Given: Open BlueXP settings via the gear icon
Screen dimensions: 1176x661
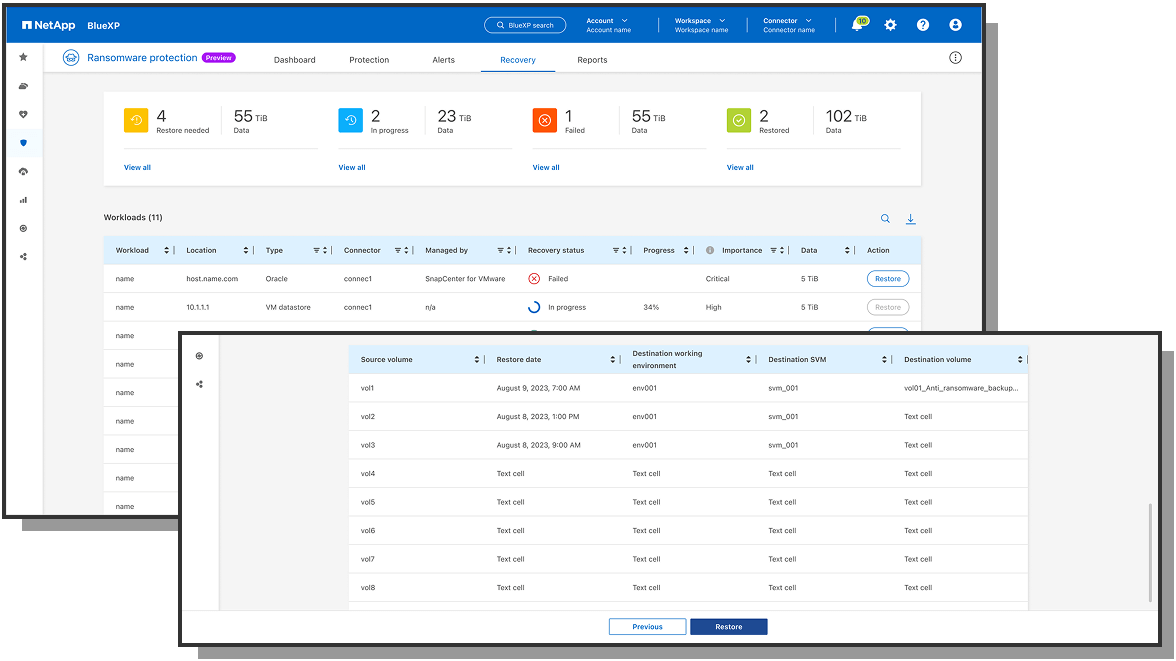Looking at the screenshot, I should pyautogui.click(x=889, y=24).
